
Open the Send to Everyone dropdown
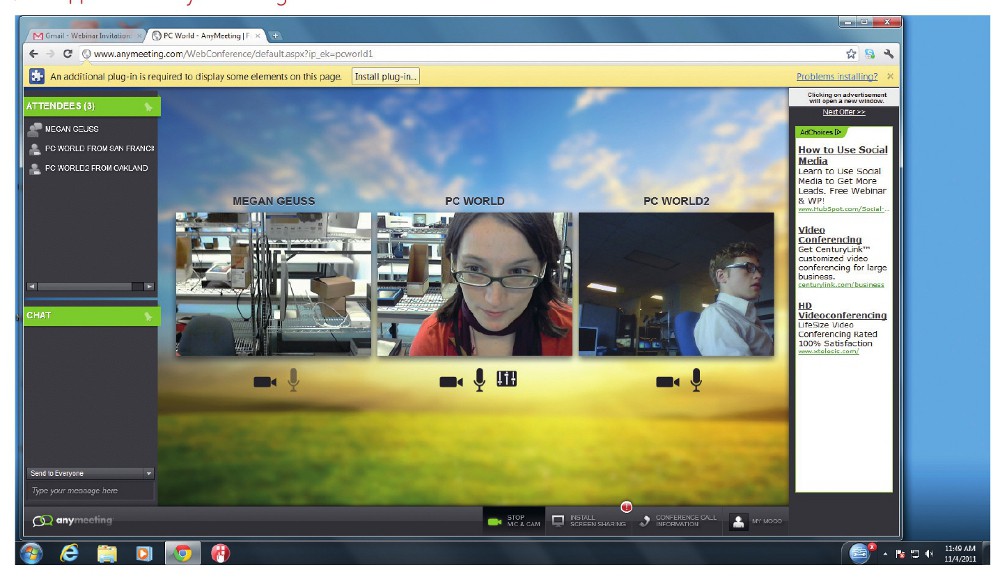tap(91, 473)
